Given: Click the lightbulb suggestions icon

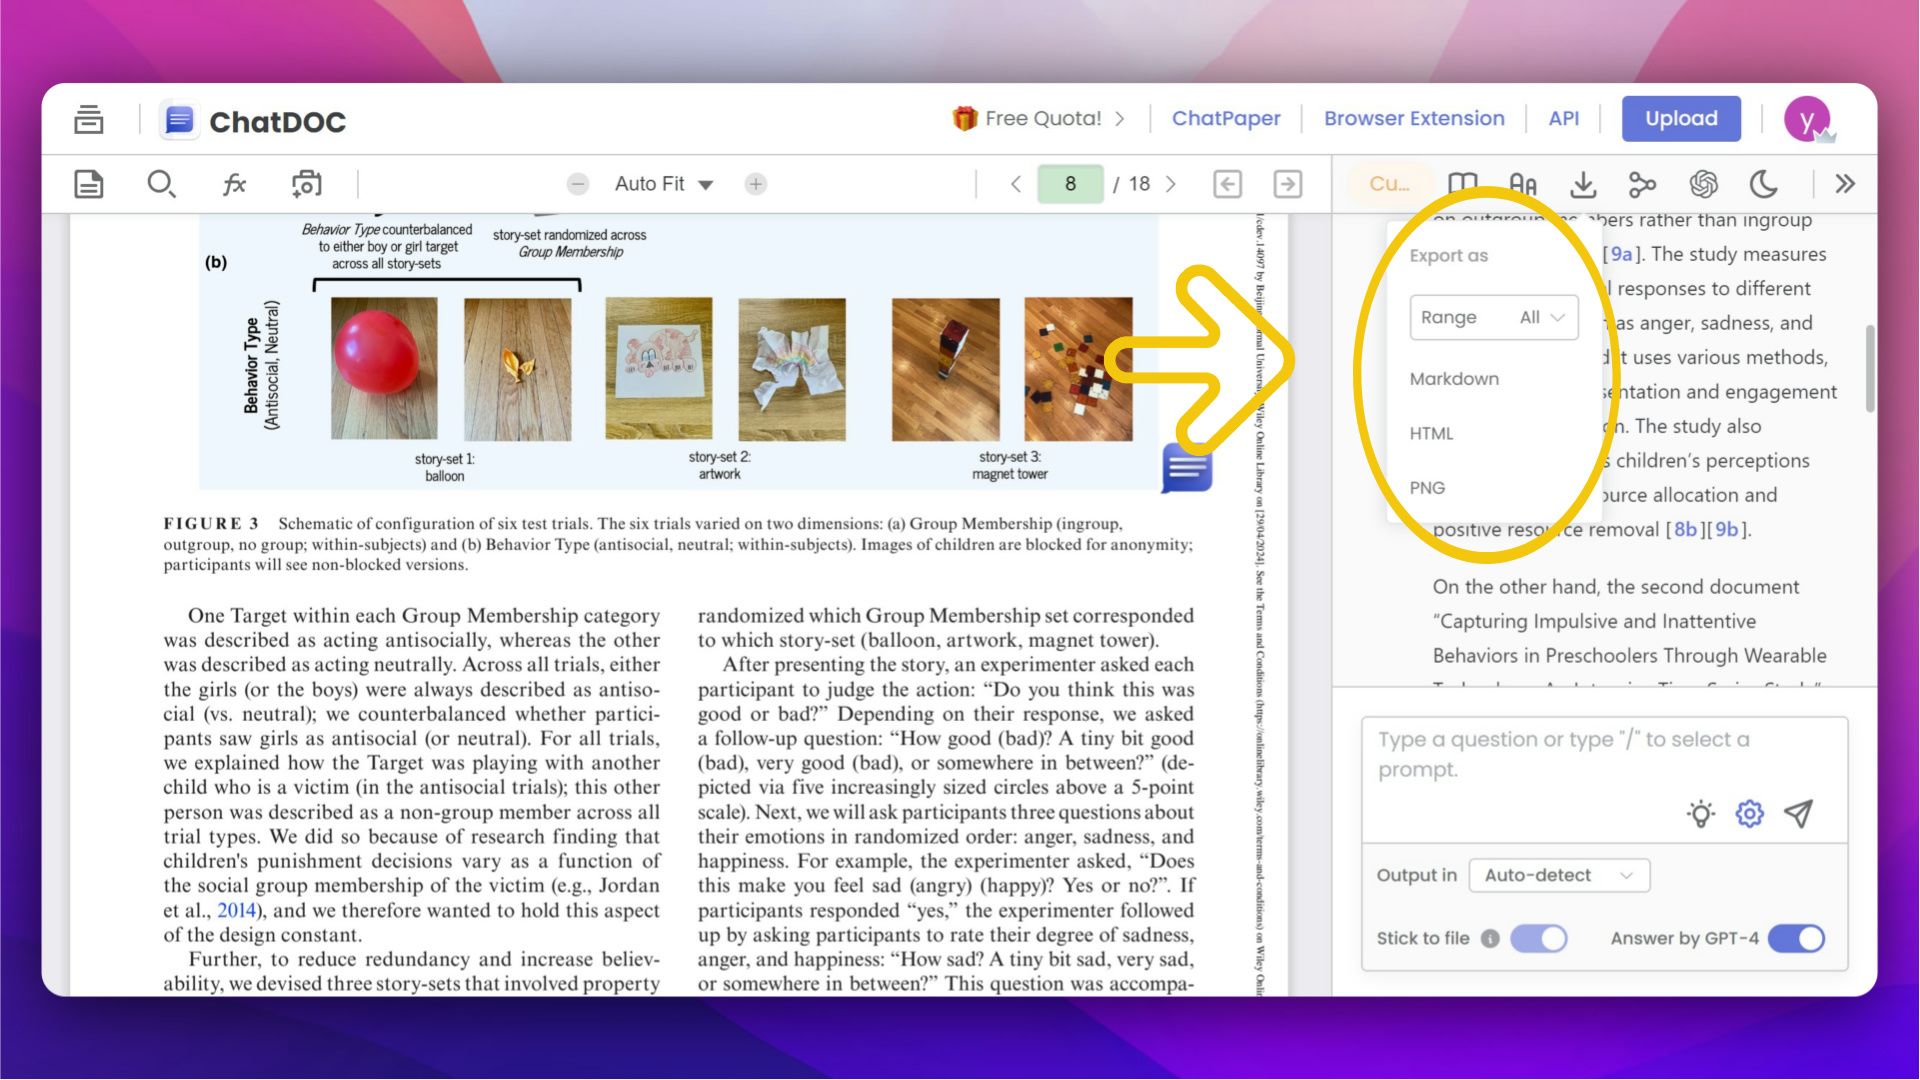Looking at the screenshot, I should [1700, 814].
